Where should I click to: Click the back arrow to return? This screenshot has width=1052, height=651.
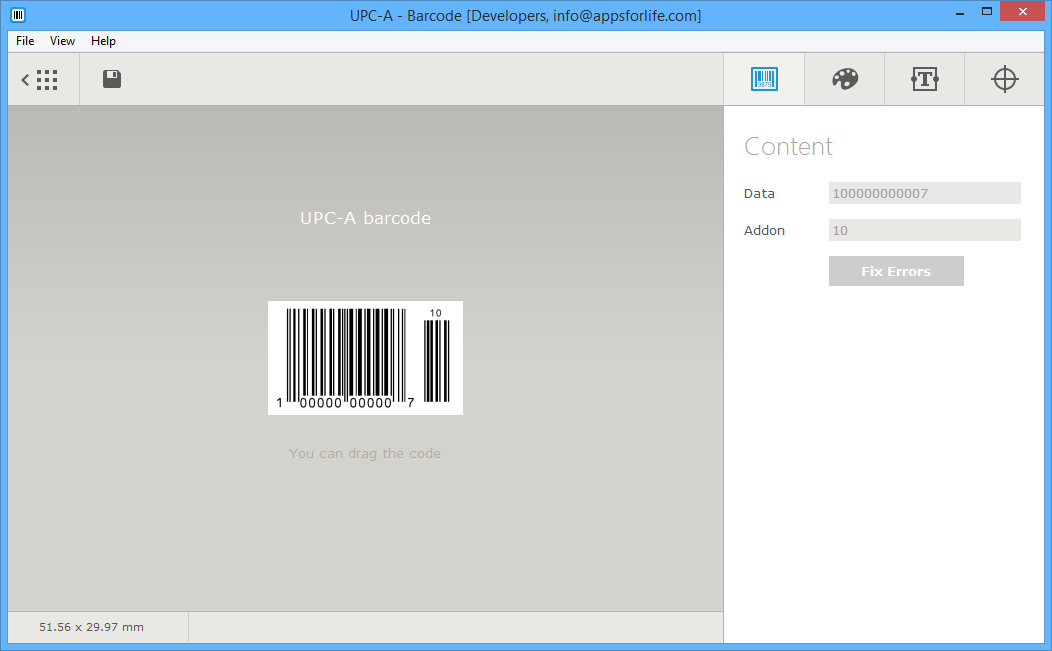pyautogui.click(x=25, y=79)
